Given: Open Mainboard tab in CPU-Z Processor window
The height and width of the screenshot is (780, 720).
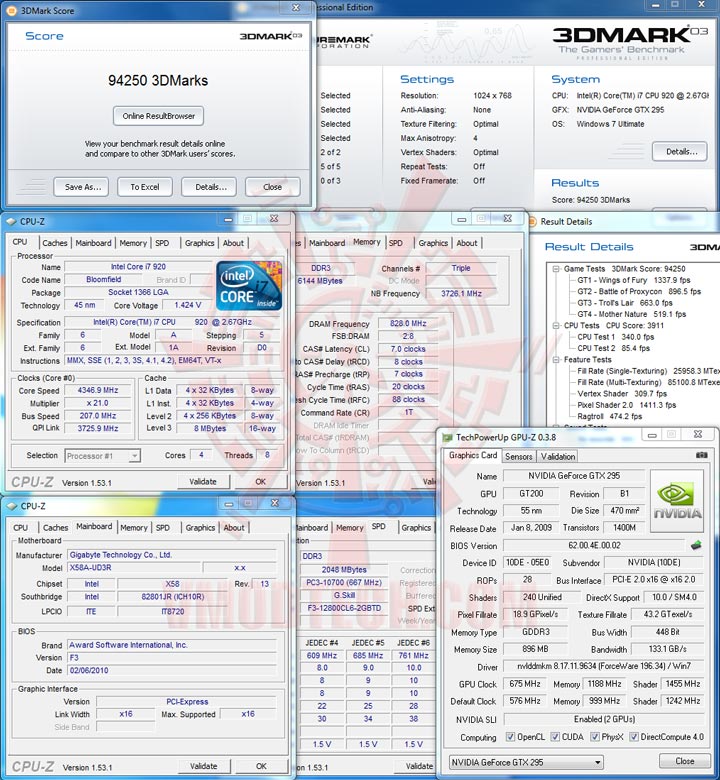Looking at the screenshot, I should click(94, 243).
